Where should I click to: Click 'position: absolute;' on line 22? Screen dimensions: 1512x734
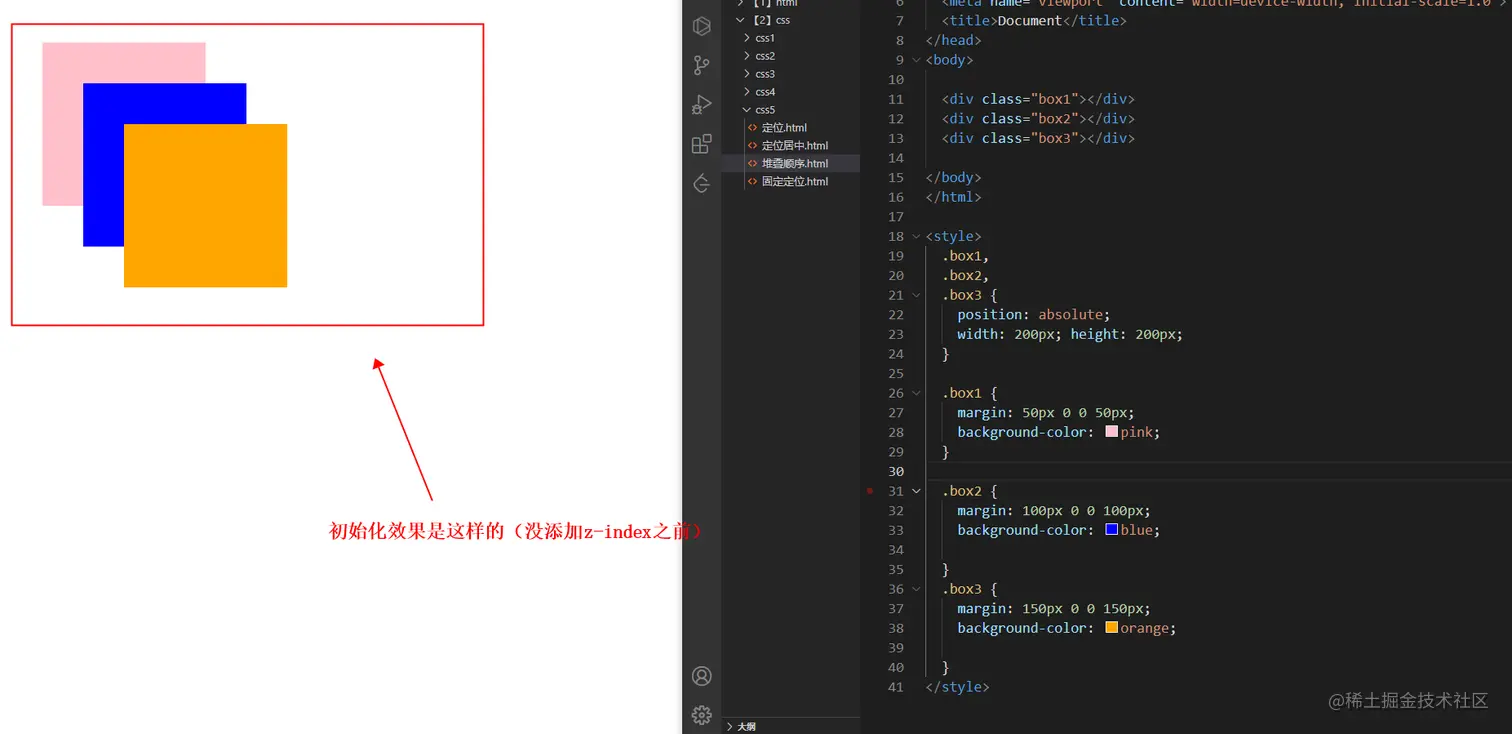pos(1034,315)
